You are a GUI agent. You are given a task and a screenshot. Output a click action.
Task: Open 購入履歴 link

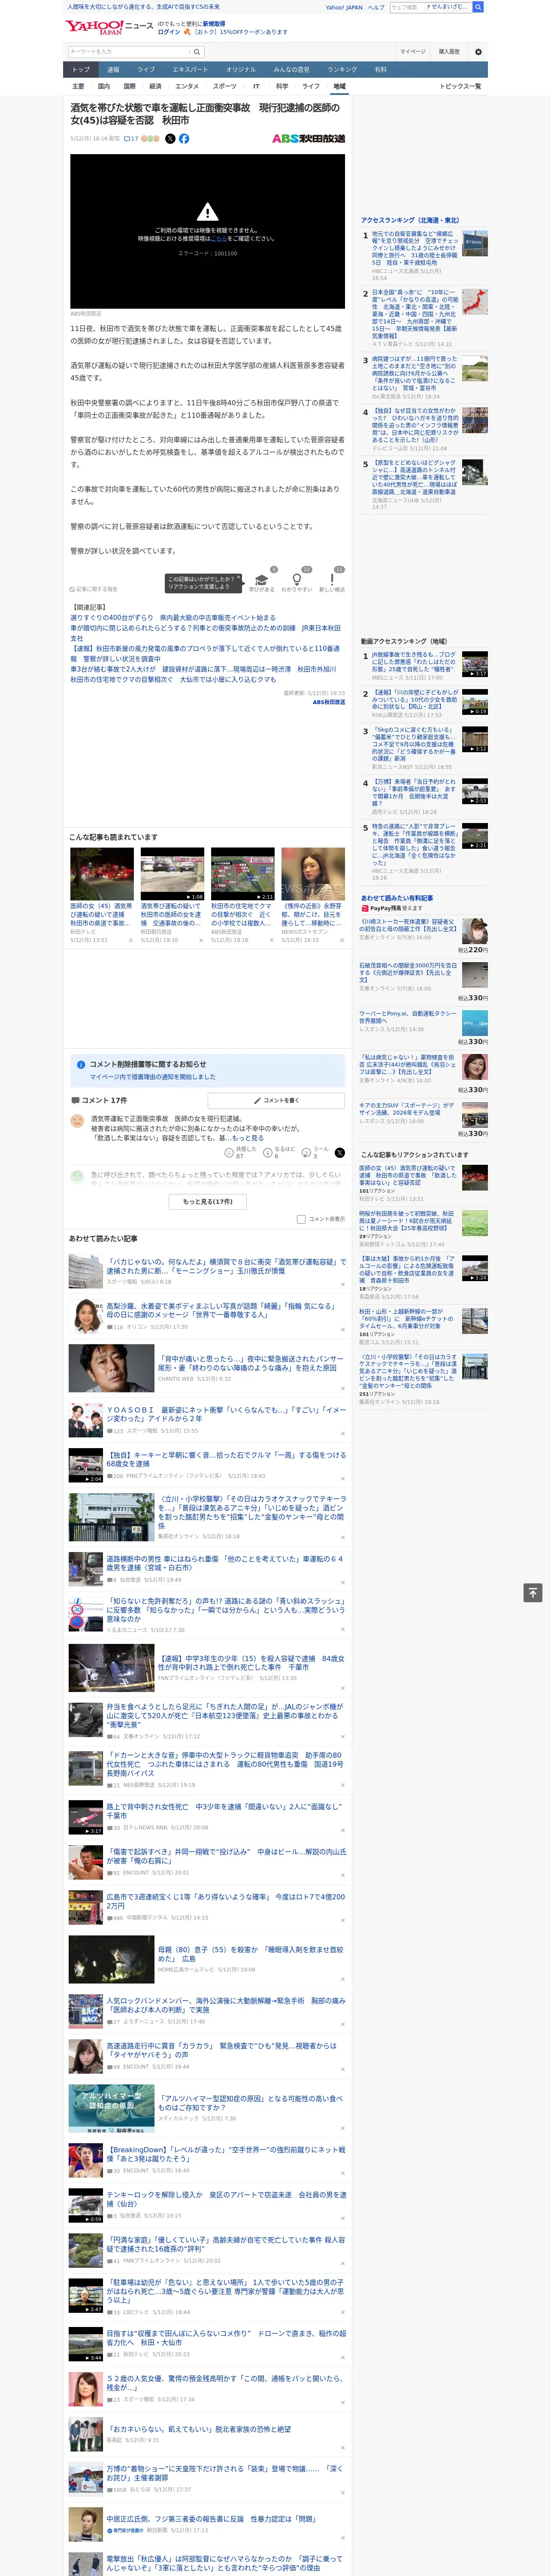click(x=449, y=52)
